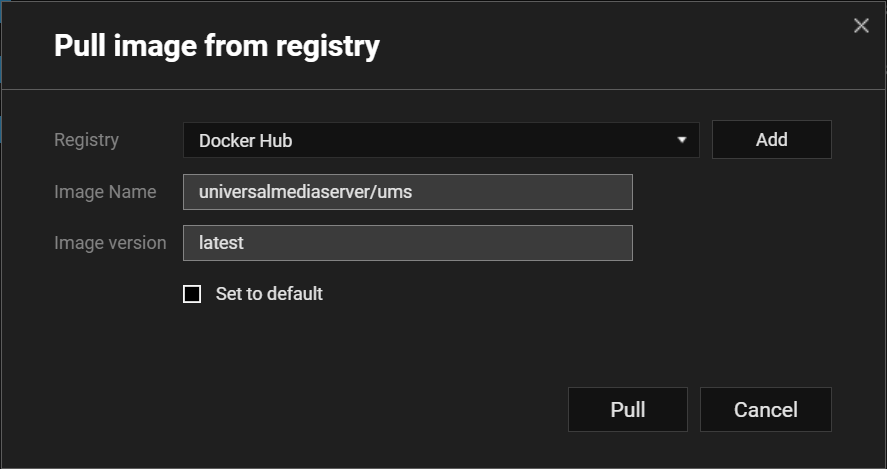Click the Registry dropdown arrow
Screen dimensions: 887x469
point(682,140)
